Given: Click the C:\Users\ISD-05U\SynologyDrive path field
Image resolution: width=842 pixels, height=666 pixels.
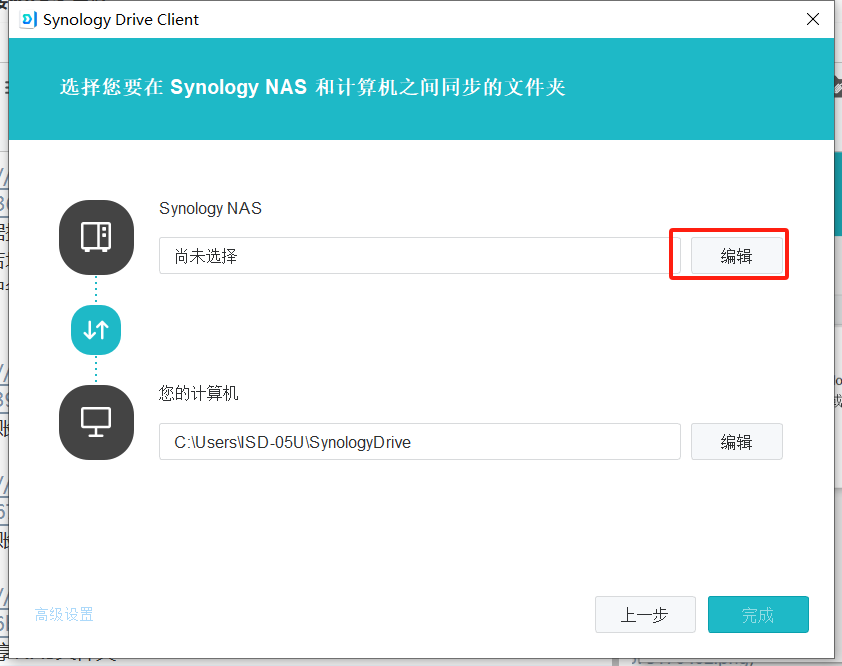Looking at the screenshot, I should tap(419, 441).
